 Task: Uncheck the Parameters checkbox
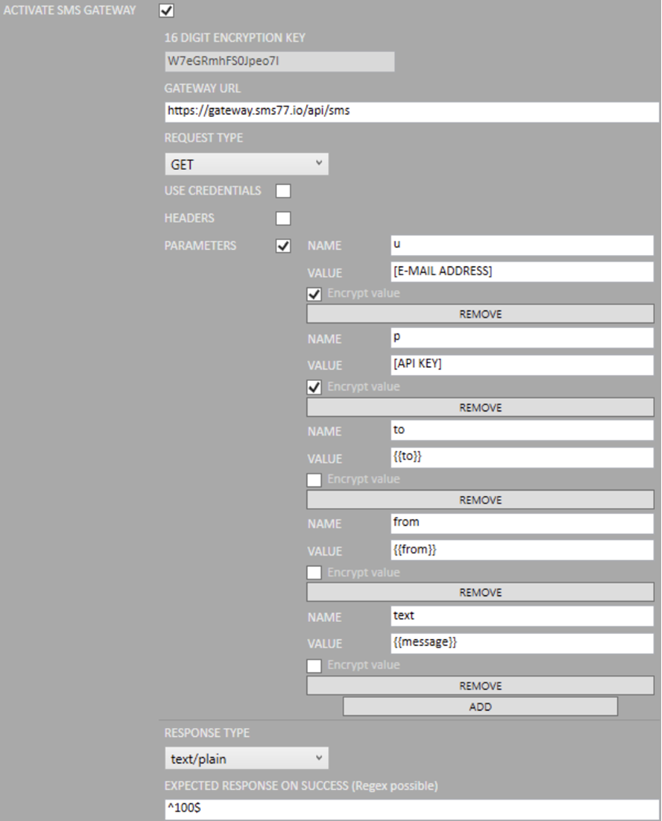click(x=283, y=246)
